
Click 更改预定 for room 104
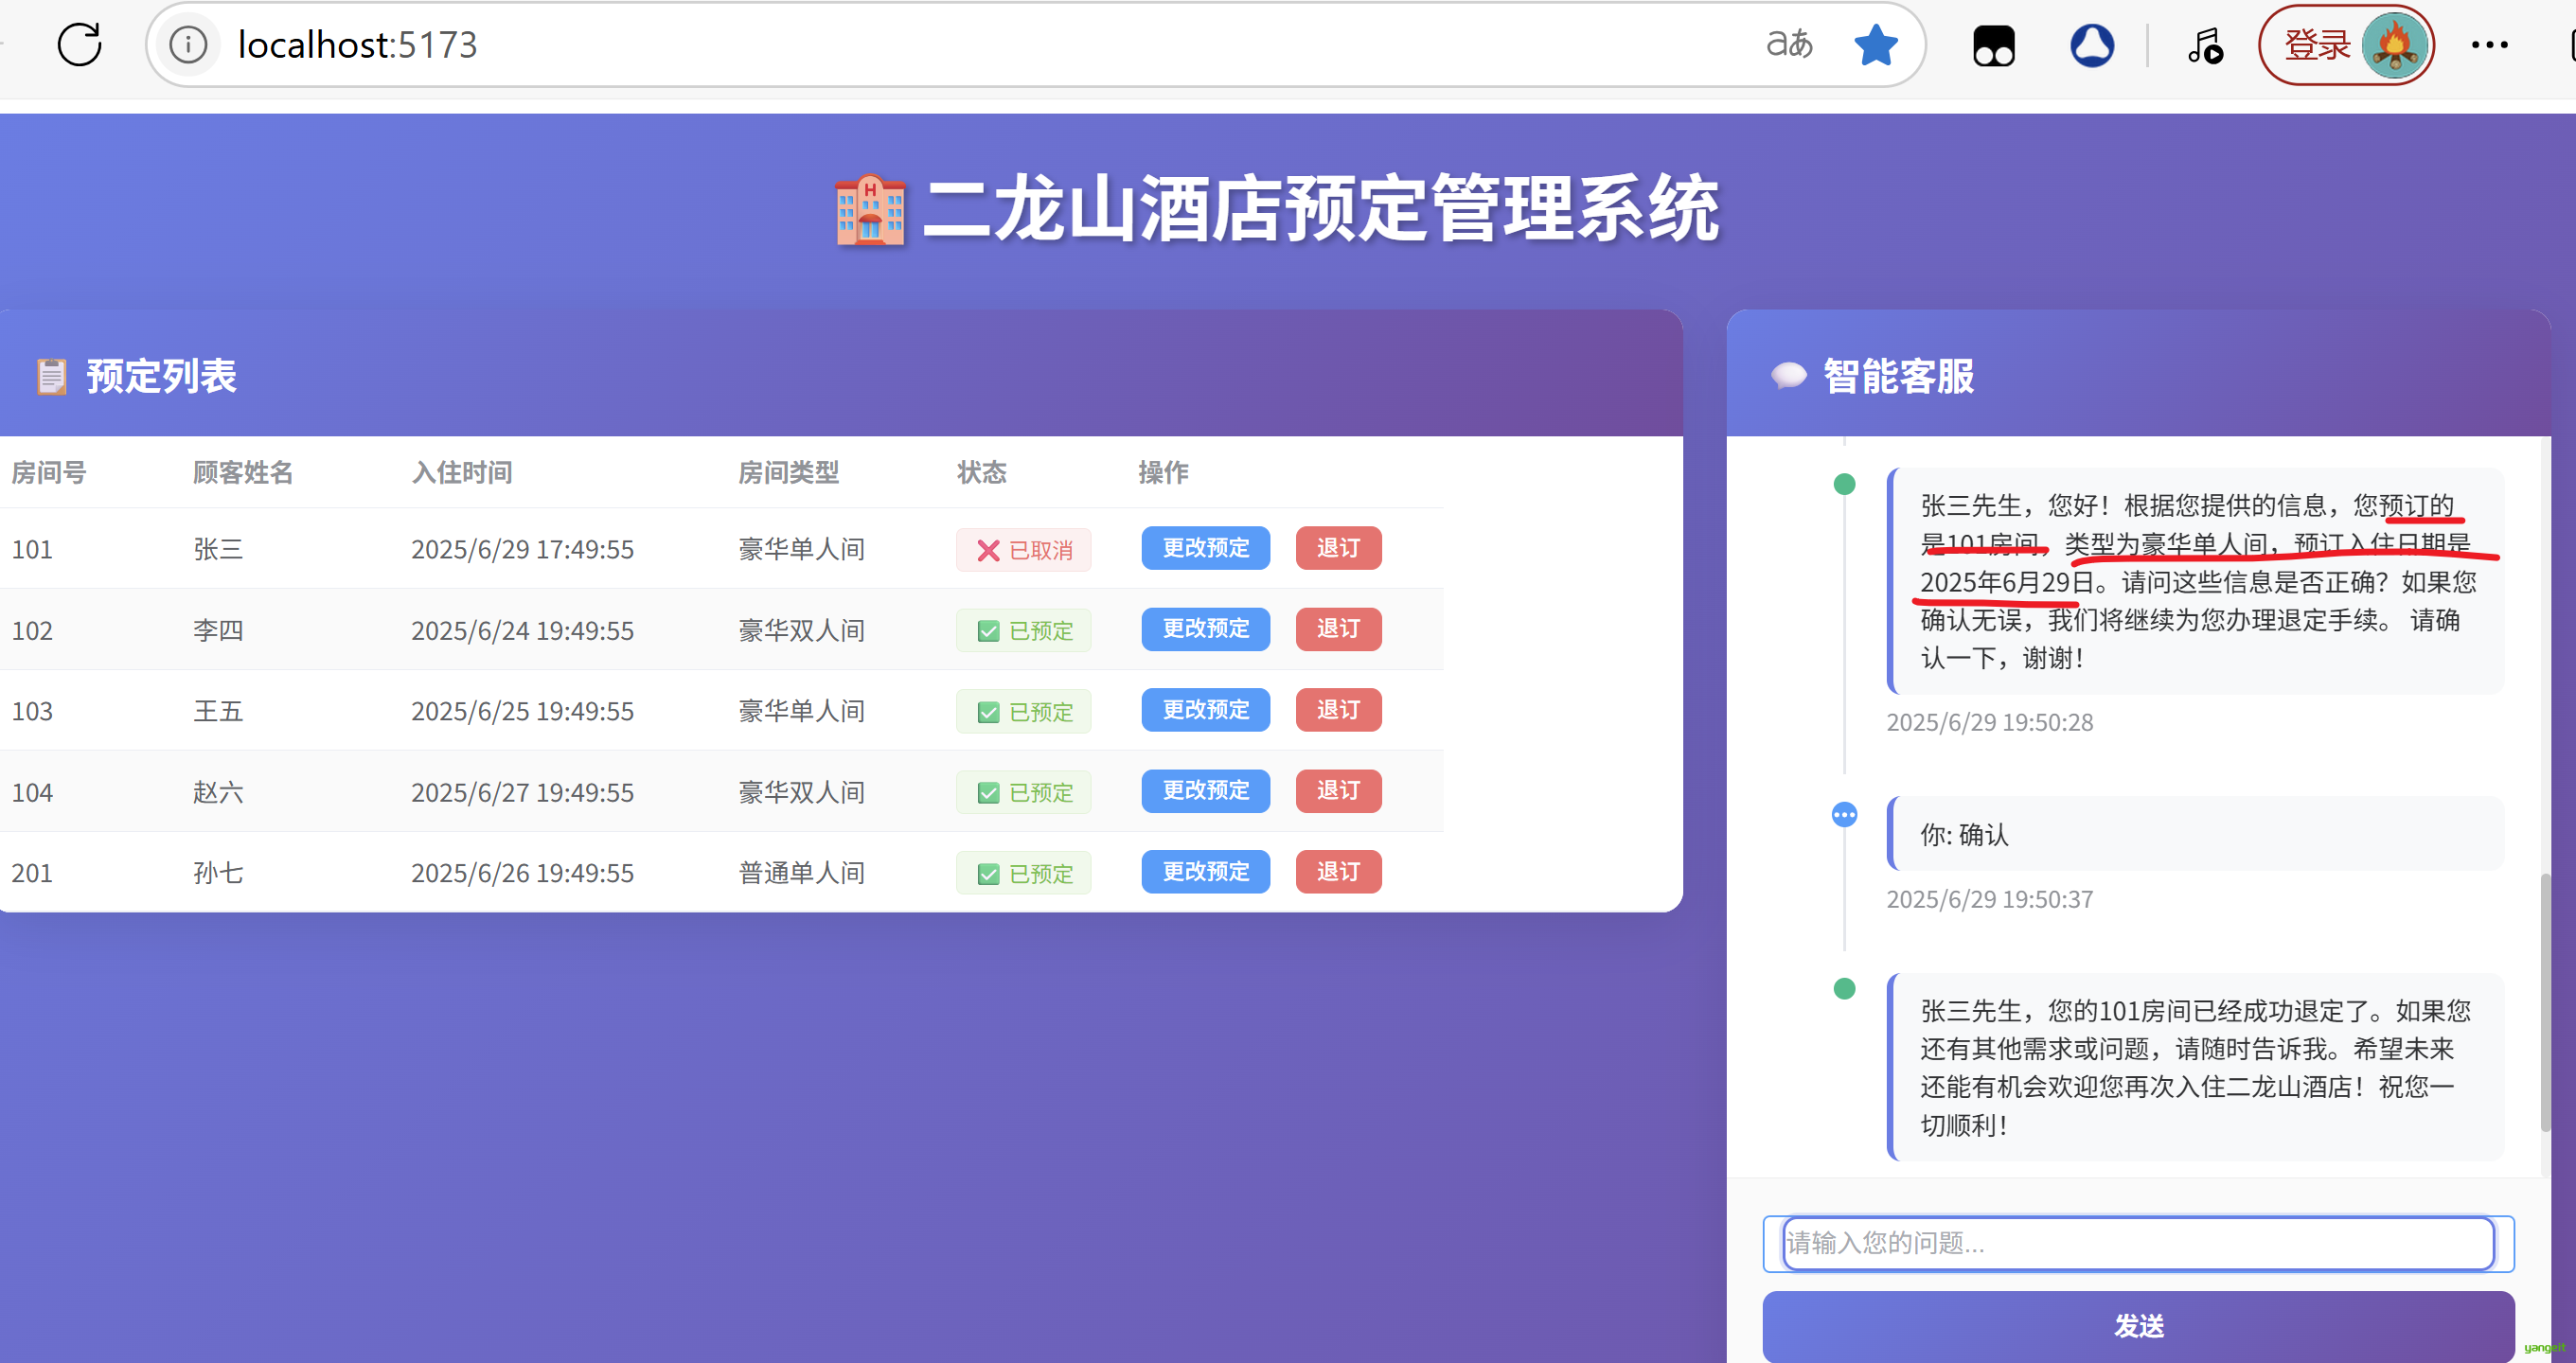1205,791
